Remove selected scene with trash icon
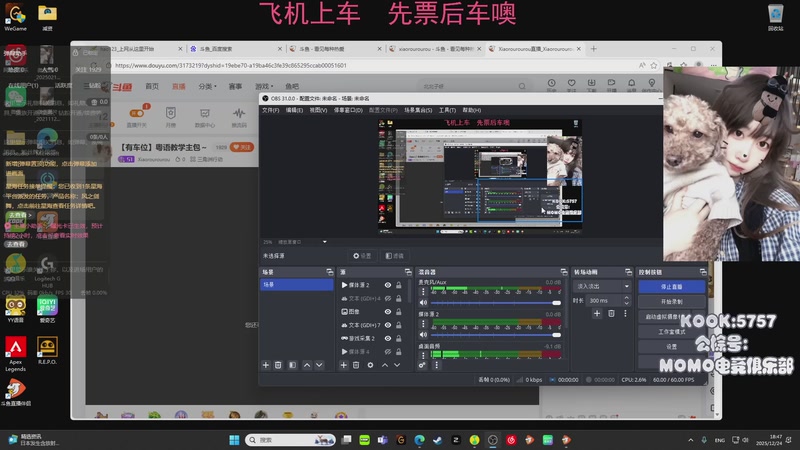Screen dimensions: 800x450 pos(278,365)
